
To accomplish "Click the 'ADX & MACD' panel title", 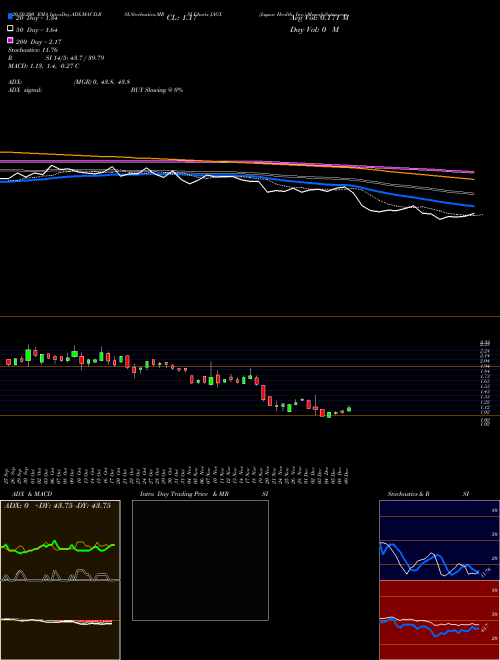I will (x=32, y=494).
